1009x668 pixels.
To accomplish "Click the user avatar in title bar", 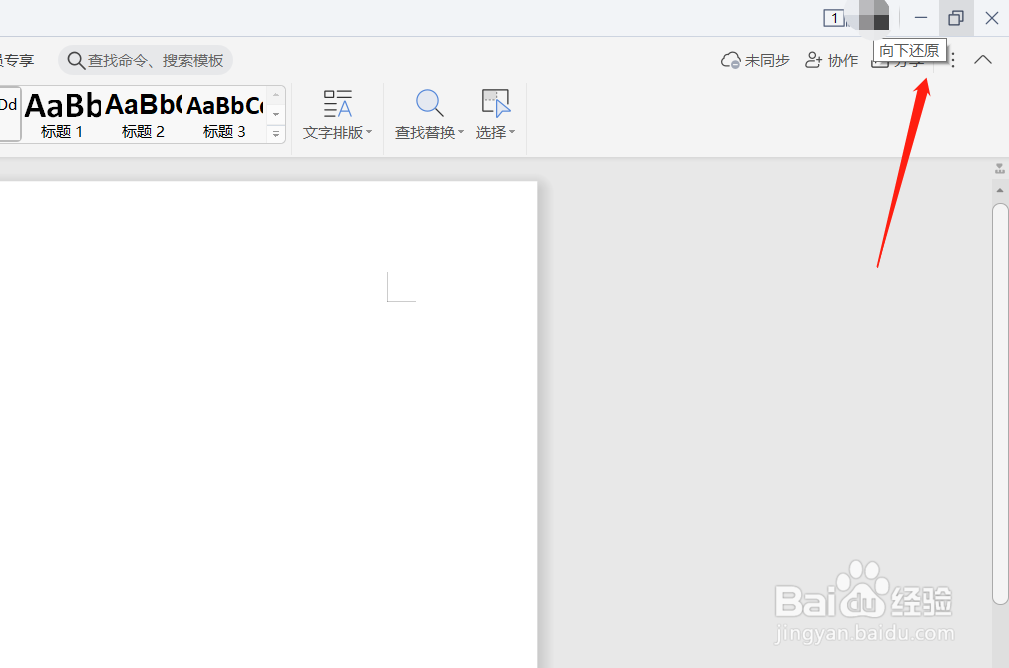I will [872, 17].
